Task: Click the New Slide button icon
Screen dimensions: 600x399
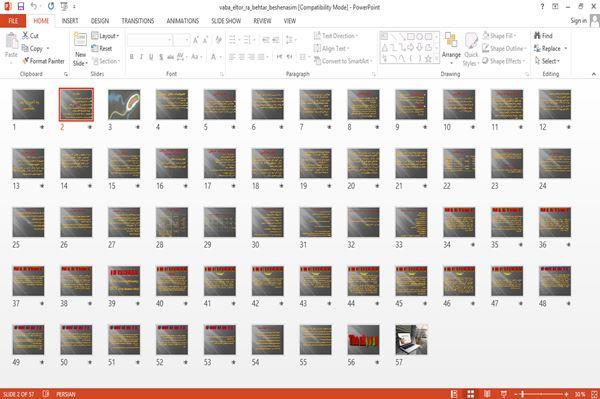Action: (x=80, y=40)
